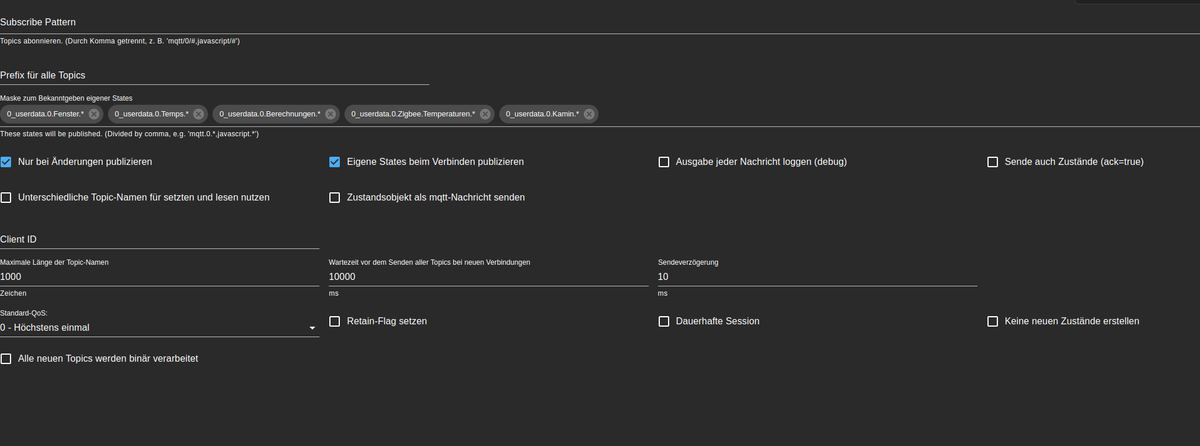
Task: Tick Zustandsobjekt als mqtt-Nachricht senden
Action: [335, 197]
